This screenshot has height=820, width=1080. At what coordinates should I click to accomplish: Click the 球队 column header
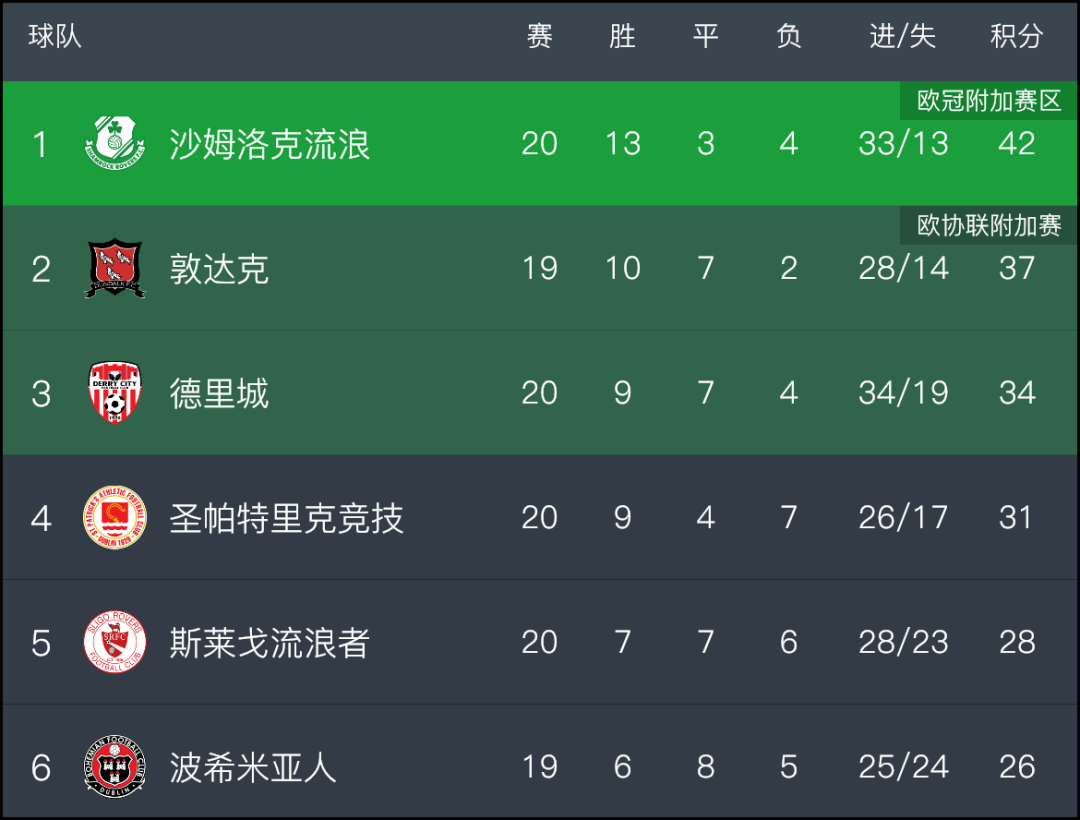pyautogui.click(x=55, y=36)
